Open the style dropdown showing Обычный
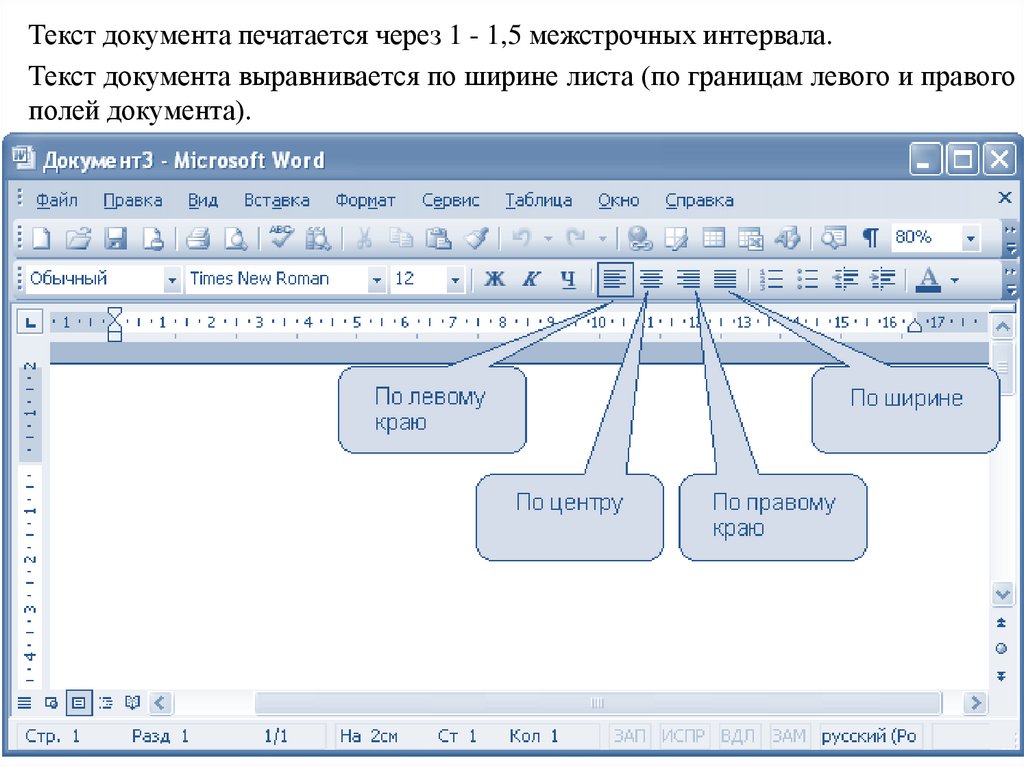 click(x=172, y=280)
